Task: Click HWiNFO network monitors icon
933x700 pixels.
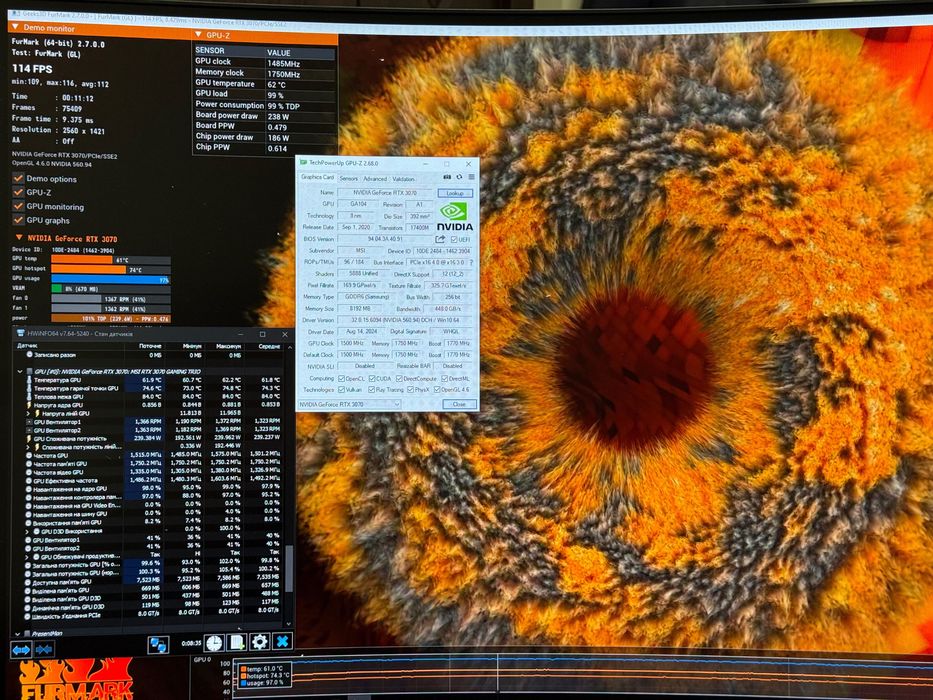Action: [158, 645]
